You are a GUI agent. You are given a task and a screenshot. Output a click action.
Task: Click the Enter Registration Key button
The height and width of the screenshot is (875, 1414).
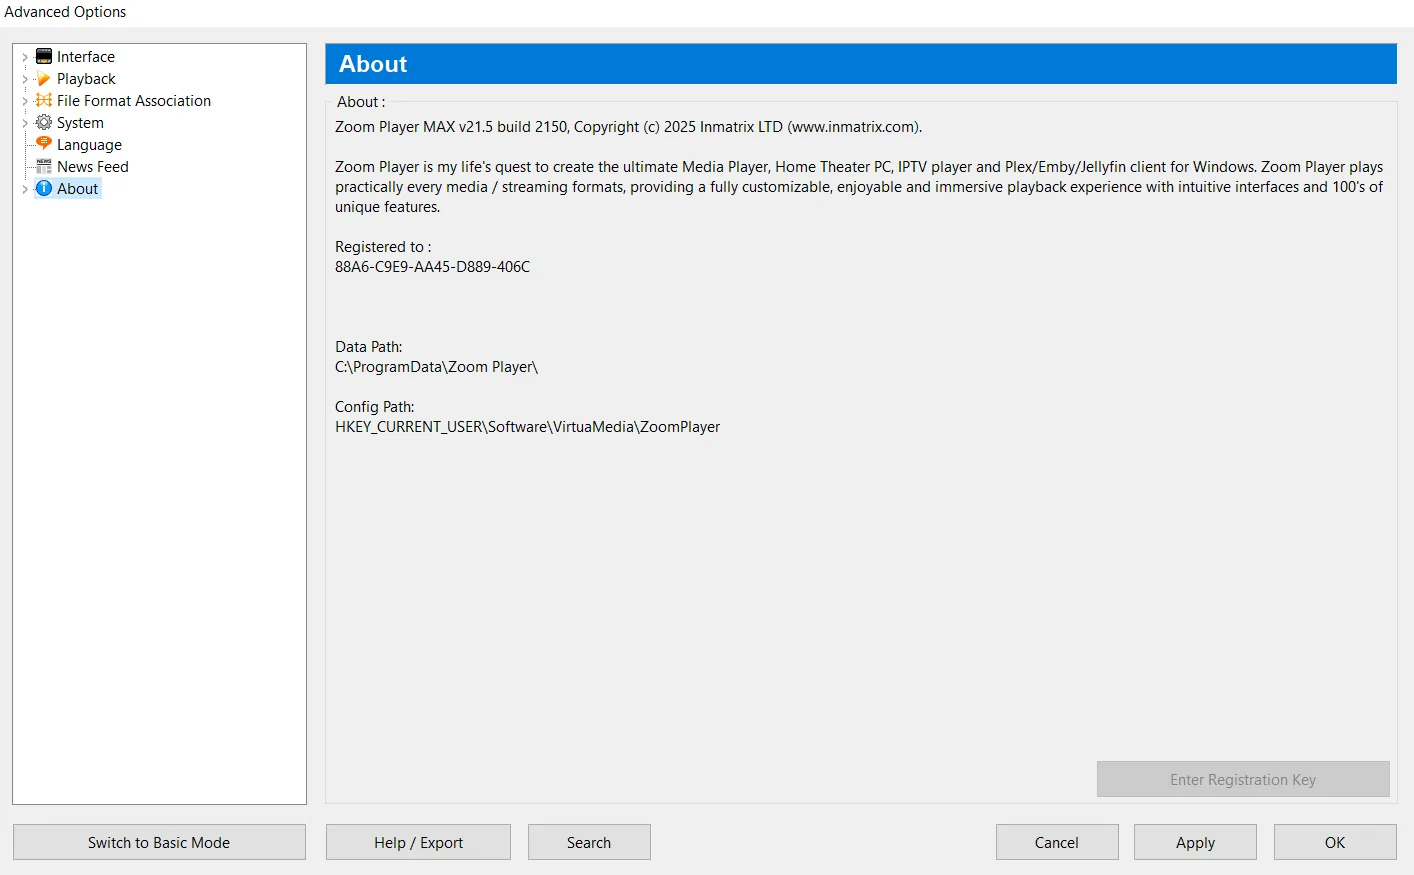coord(1243,779)
